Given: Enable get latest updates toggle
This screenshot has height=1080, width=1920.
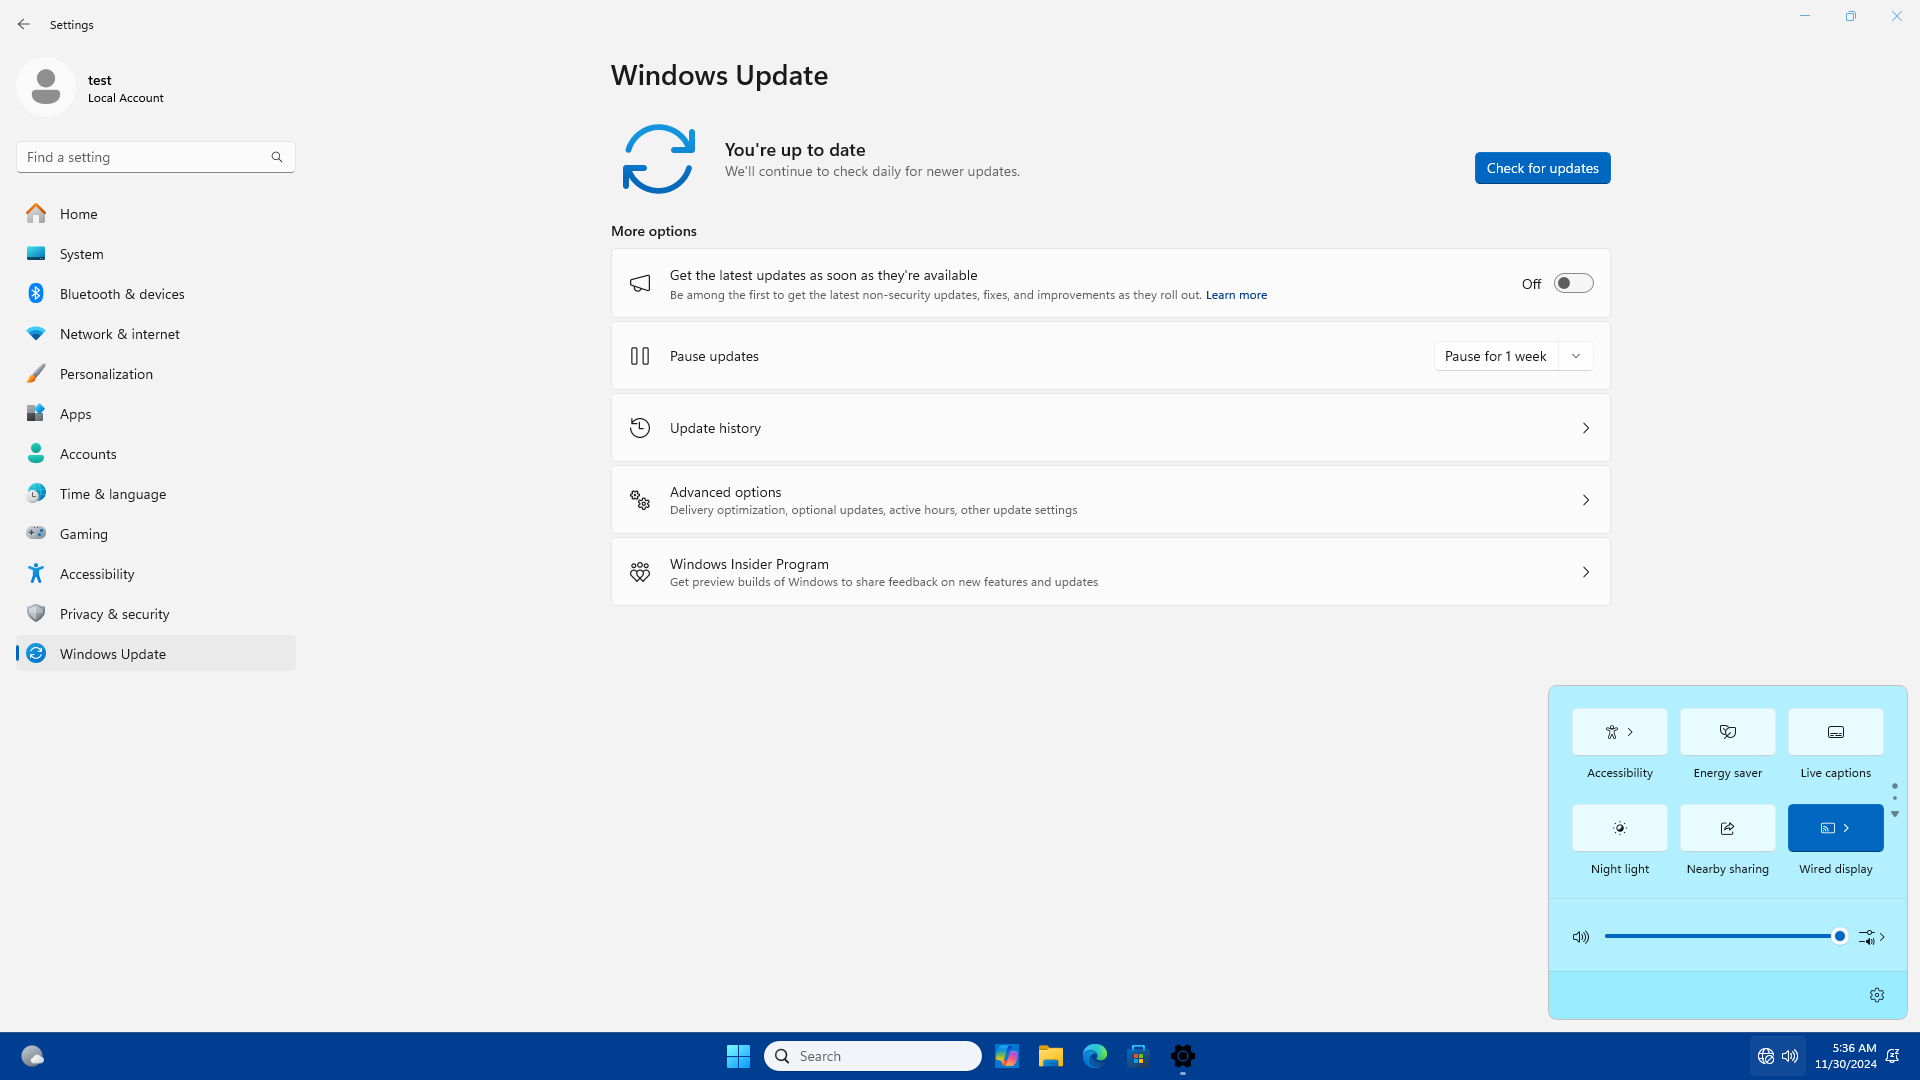Looking at the screenshot, I should 1573,284.
